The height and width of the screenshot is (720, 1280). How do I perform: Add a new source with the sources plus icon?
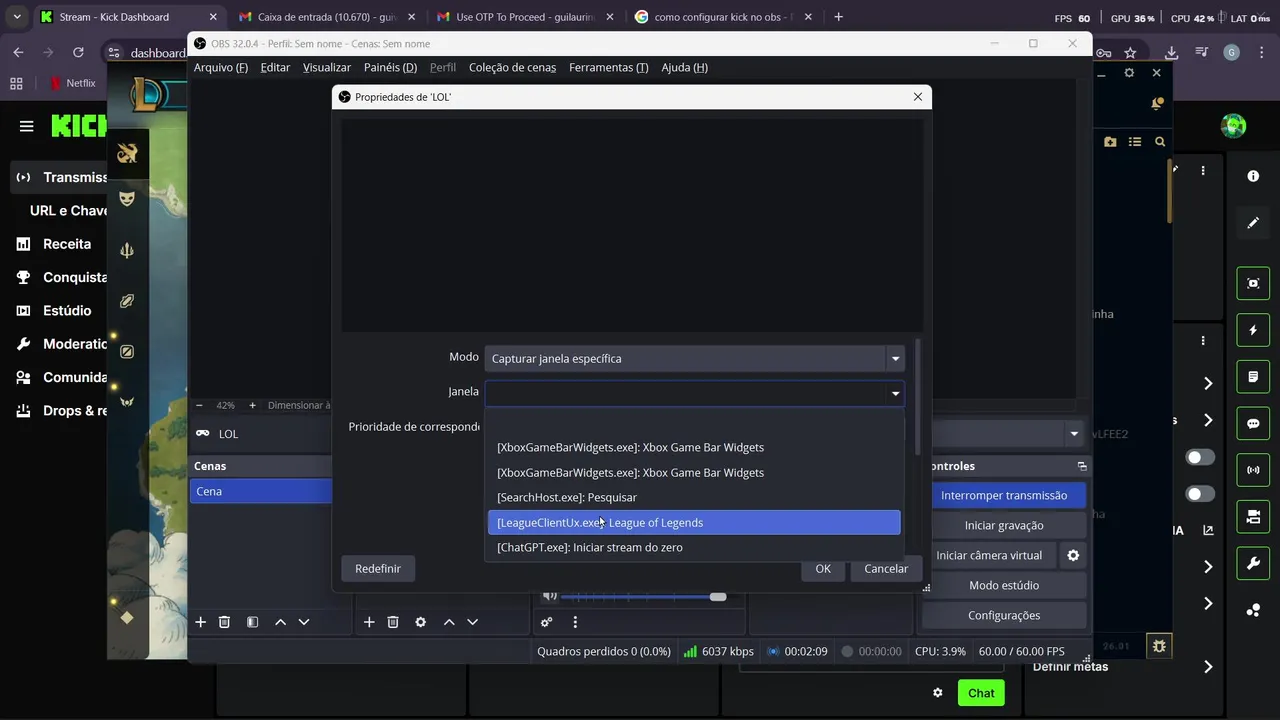click(x=369, y=622)
